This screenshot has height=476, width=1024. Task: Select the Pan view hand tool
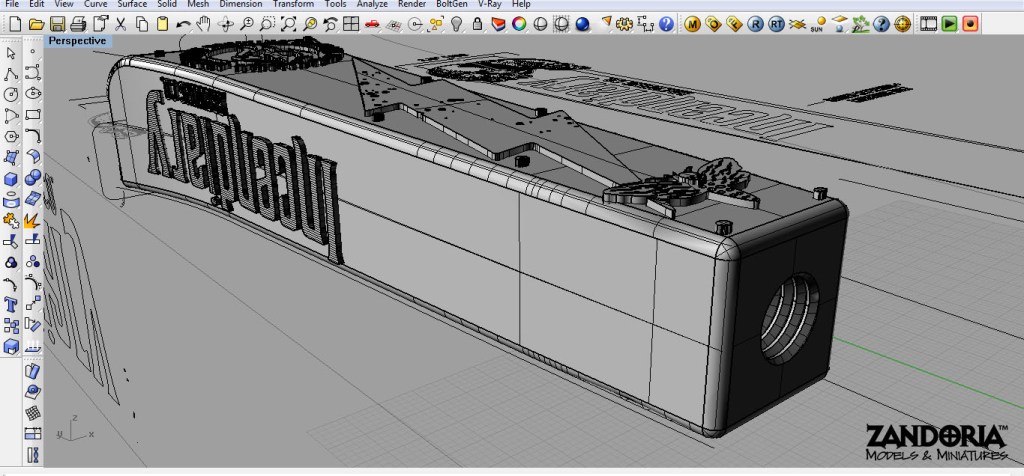[x=204, y=22]
